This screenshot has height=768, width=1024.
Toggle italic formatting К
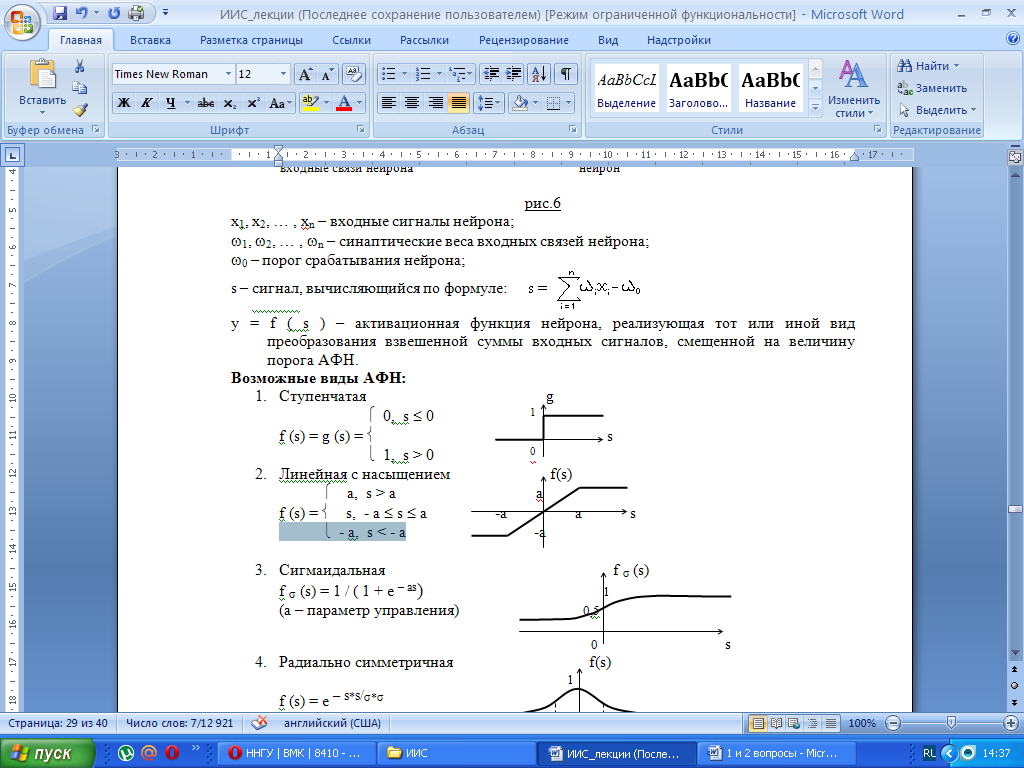(146, 103)
